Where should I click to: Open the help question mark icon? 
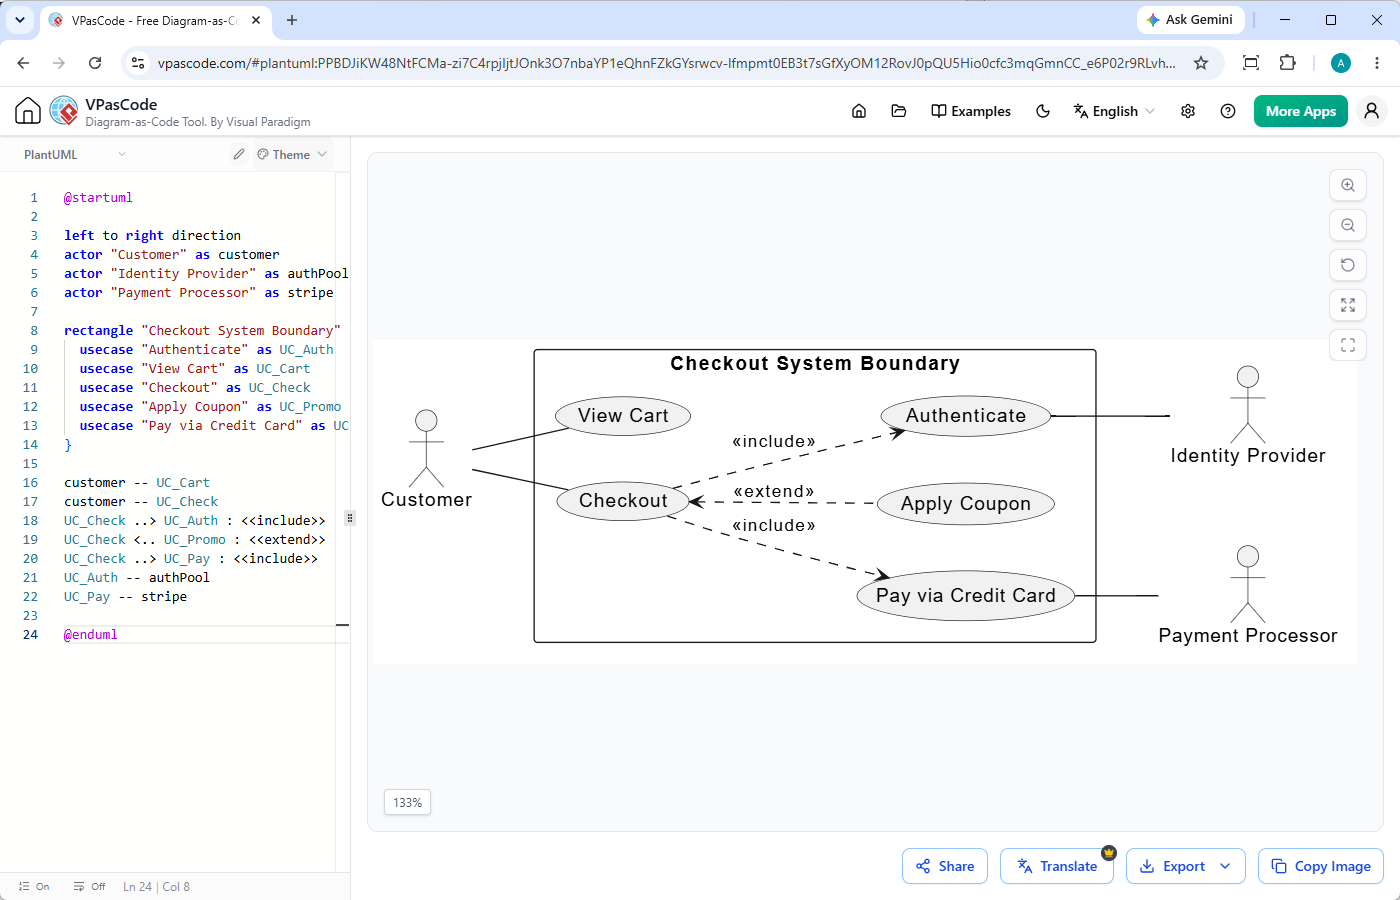click(x=1228, y=111)
